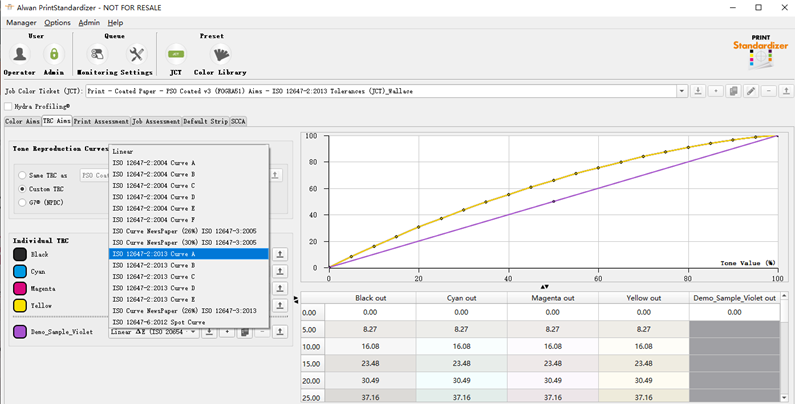
Task: Choose ISO 12647-2:2013 Curve E
Action: pos(189,299)
